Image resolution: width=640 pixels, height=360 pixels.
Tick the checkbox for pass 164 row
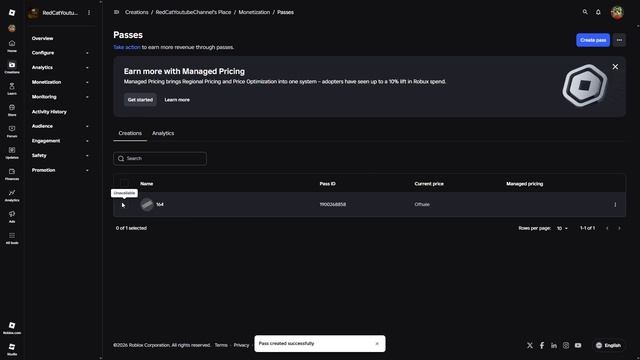(x=124, y=204)
